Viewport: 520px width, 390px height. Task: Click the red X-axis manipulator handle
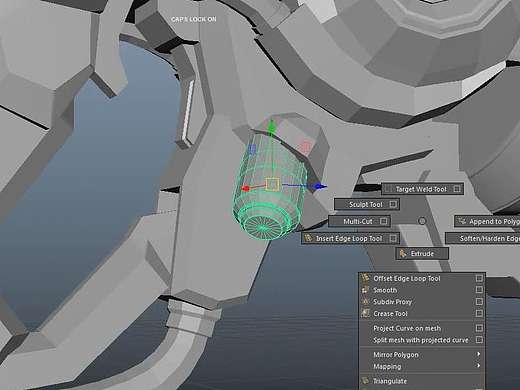pyautogui.click(x=246, y=189)
